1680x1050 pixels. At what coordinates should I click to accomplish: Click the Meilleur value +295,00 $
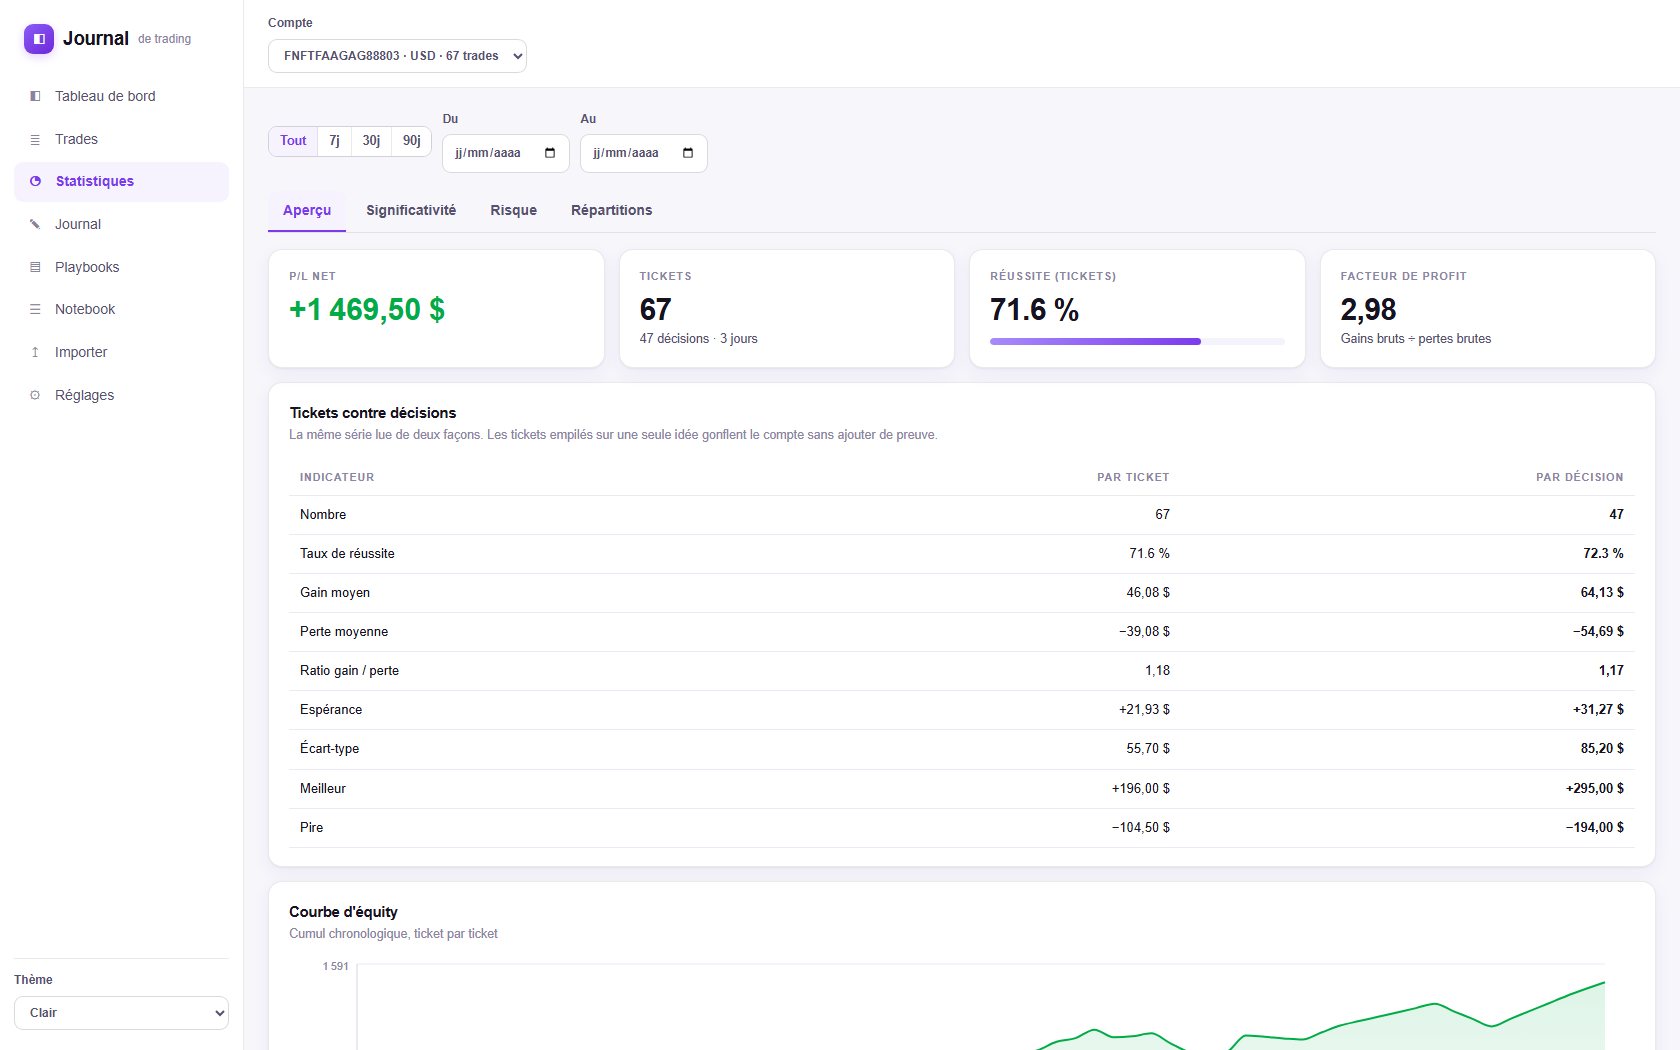click(1595, 789)
